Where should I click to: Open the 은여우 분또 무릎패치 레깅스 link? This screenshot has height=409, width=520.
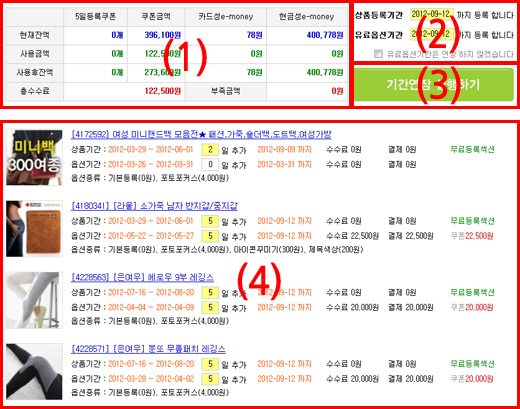click(x=148, y=349)
